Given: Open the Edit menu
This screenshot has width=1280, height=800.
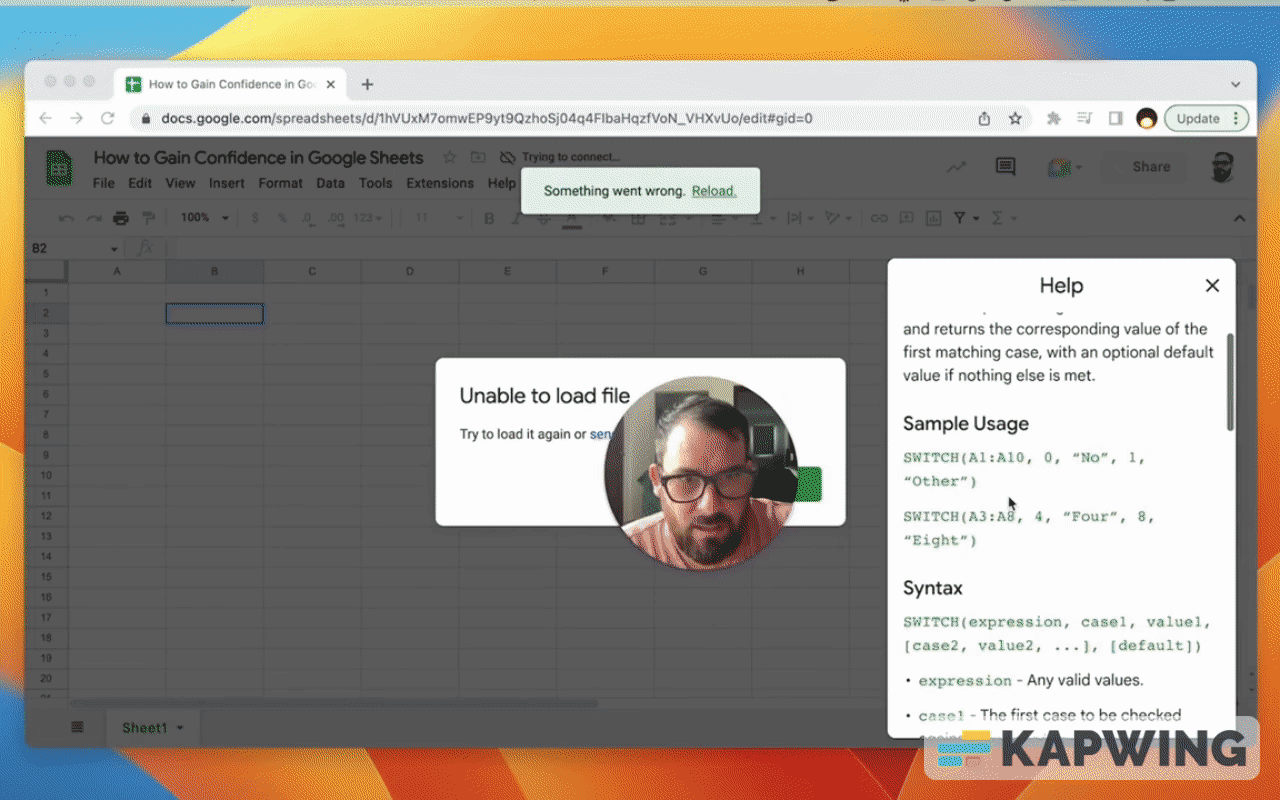Looking at the screenshot, I should (140, 183).
